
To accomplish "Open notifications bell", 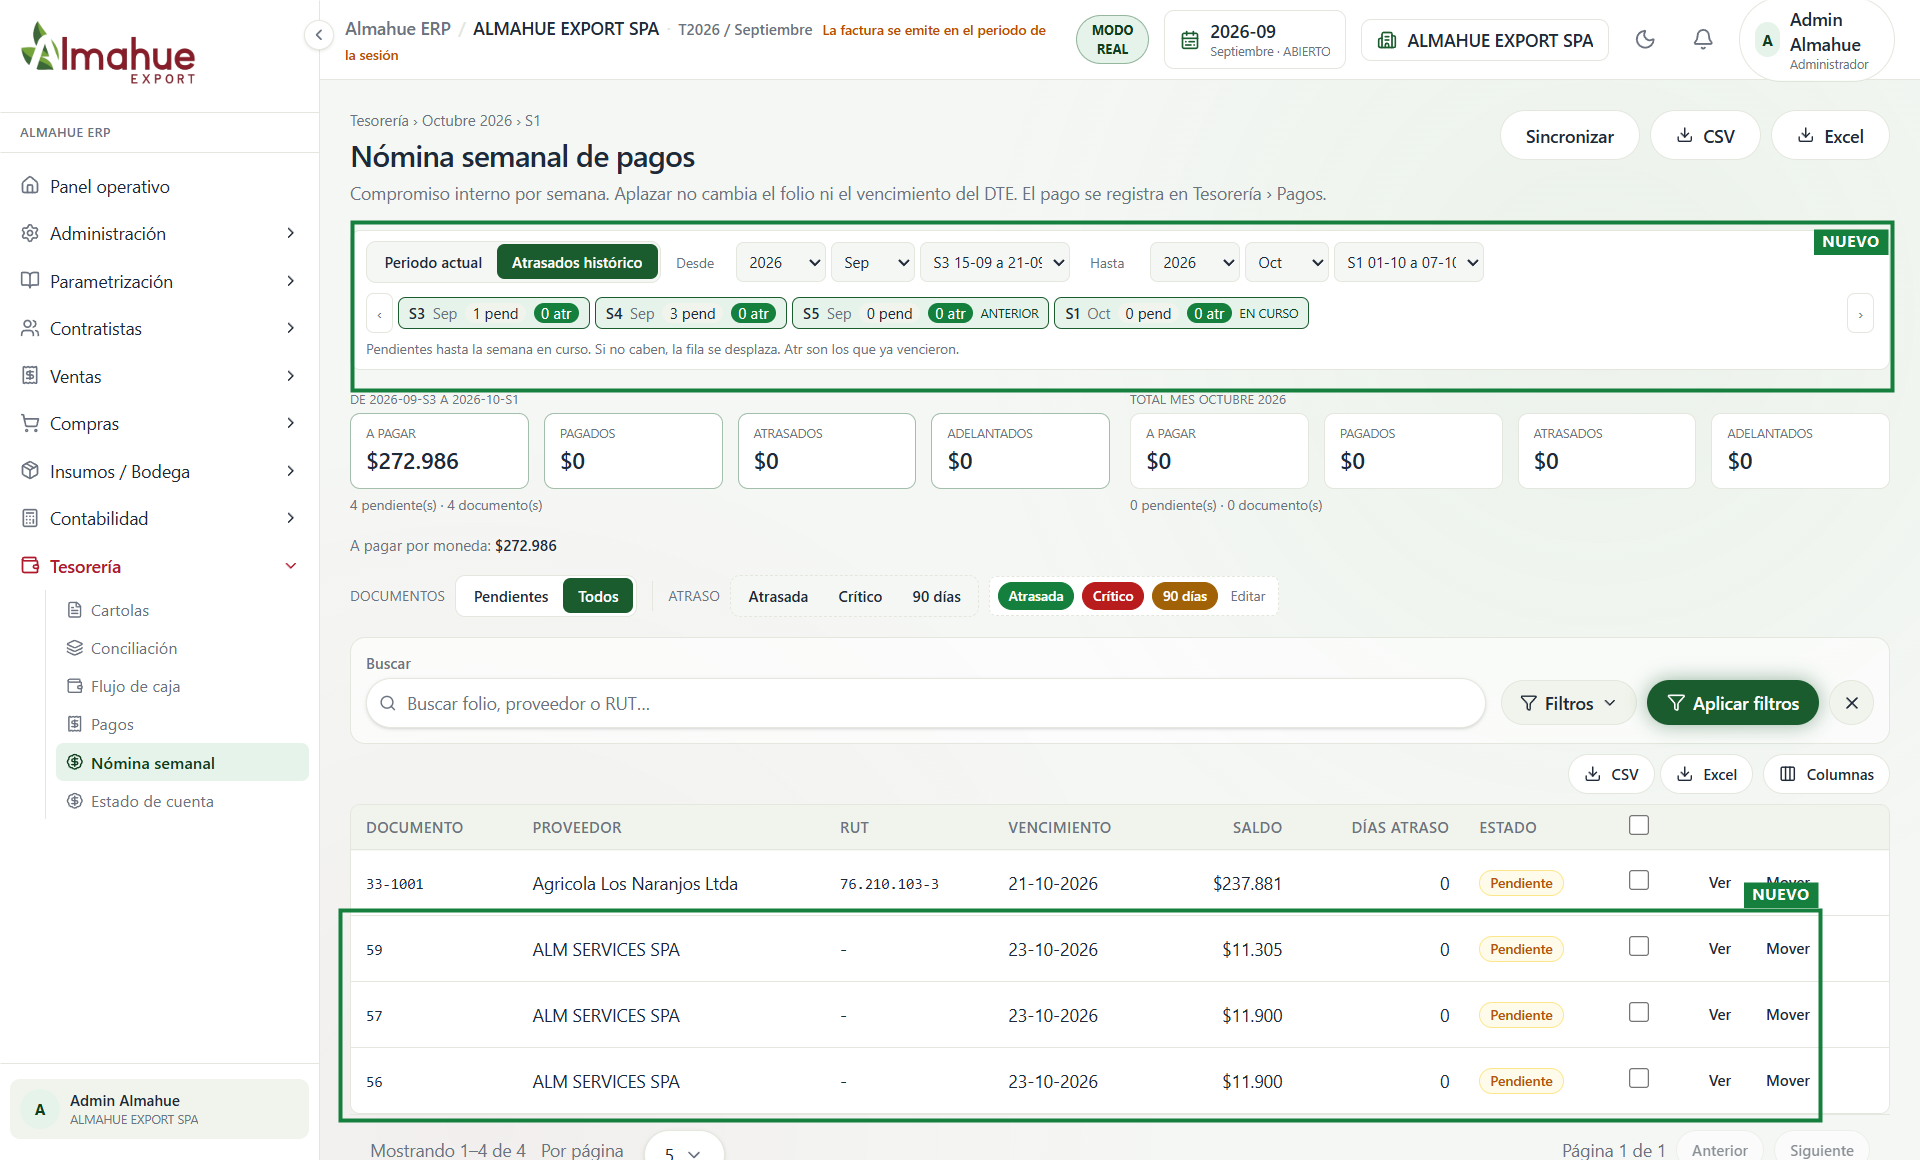I will click(1703, 40).
